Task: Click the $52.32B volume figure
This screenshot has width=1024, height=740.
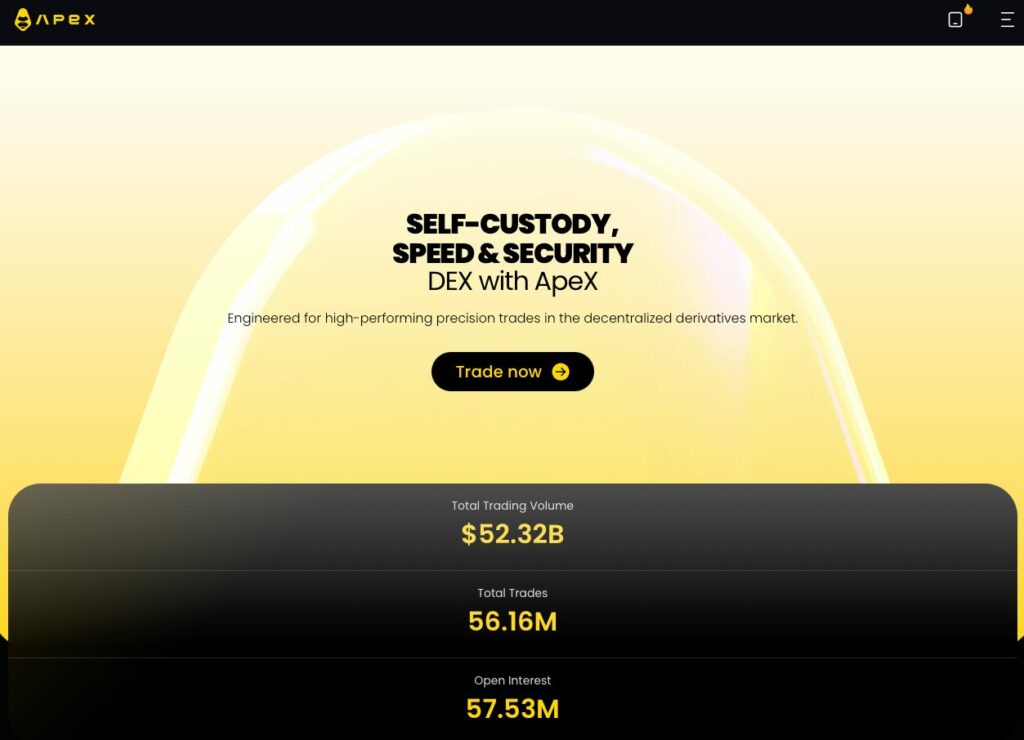Action: [x=512, y=534]
